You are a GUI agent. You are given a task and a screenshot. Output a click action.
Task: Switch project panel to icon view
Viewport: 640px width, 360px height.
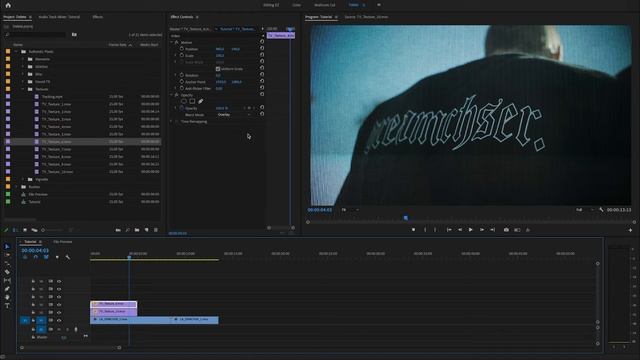[x=25, y=230]
